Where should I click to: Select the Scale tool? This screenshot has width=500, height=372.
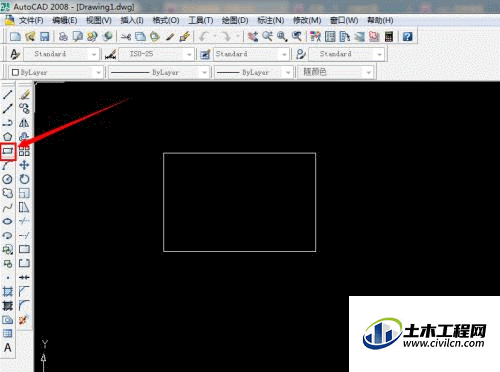pos(24,193)
